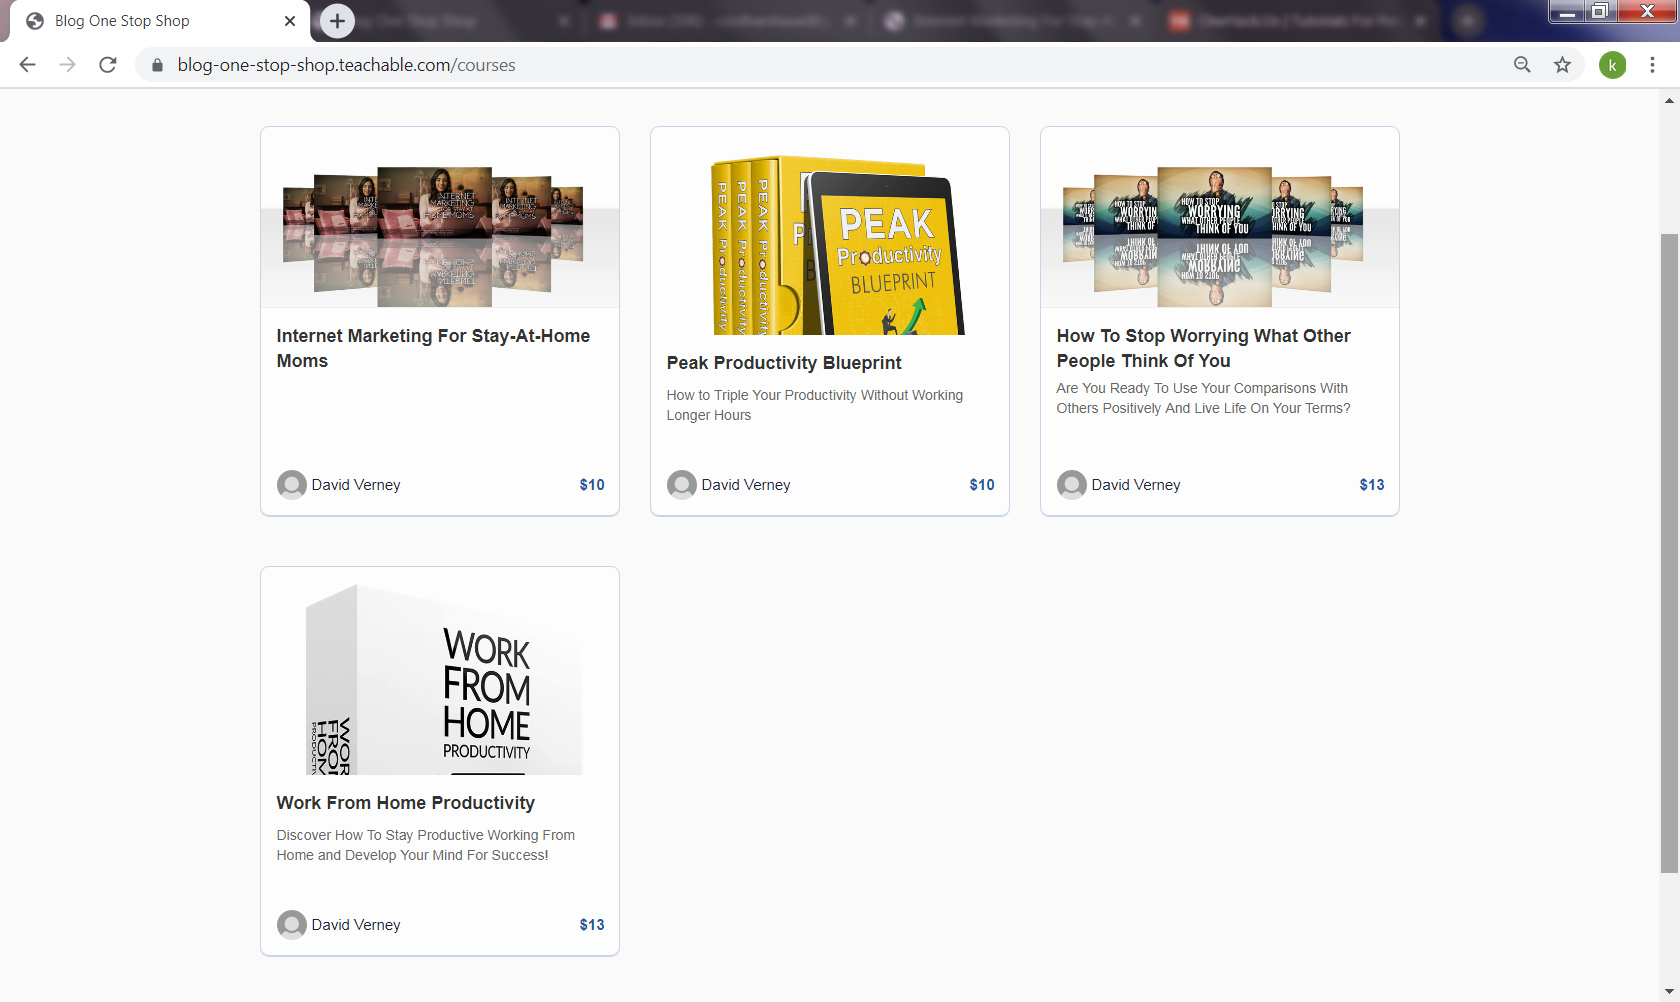Open the Chrome three-dot menu
The height and width of the screenshot is (1002, 1680).
point(1652,65)
